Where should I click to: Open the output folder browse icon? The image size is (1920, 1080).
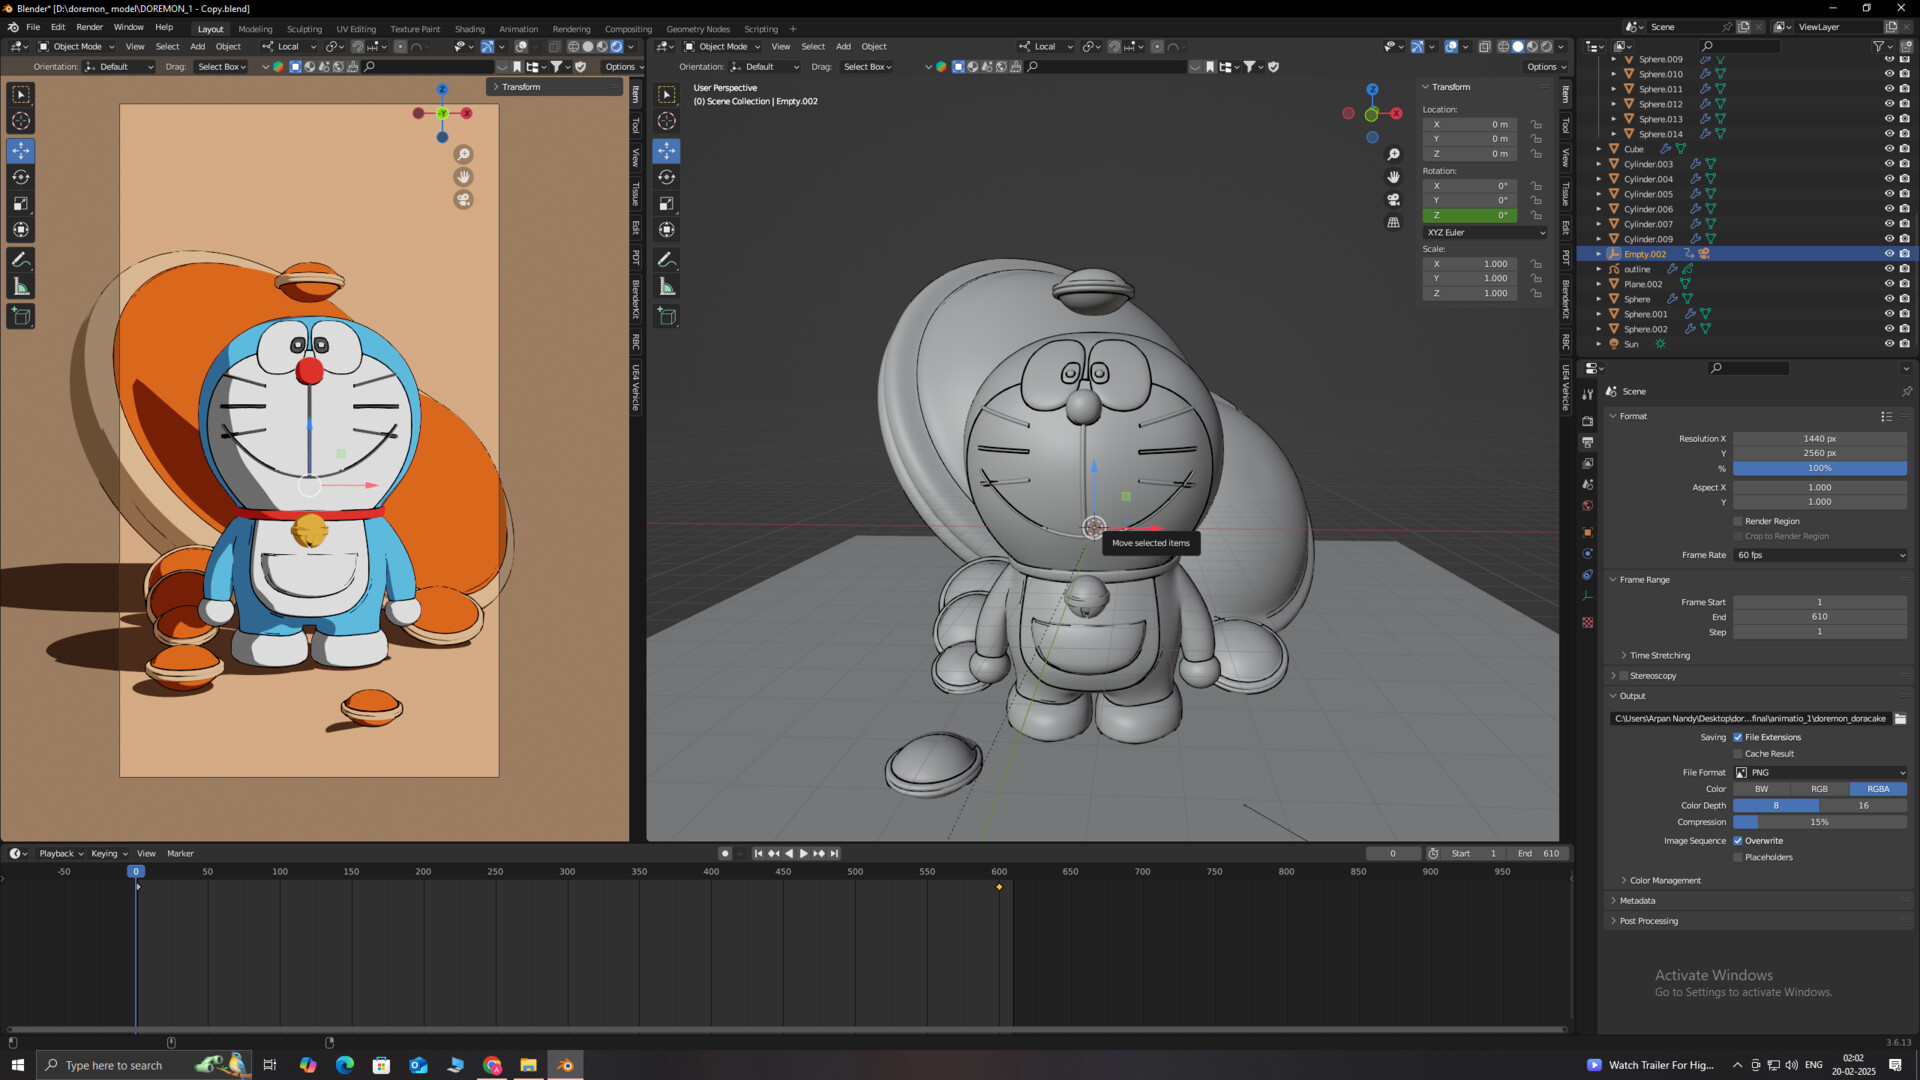1900,719
